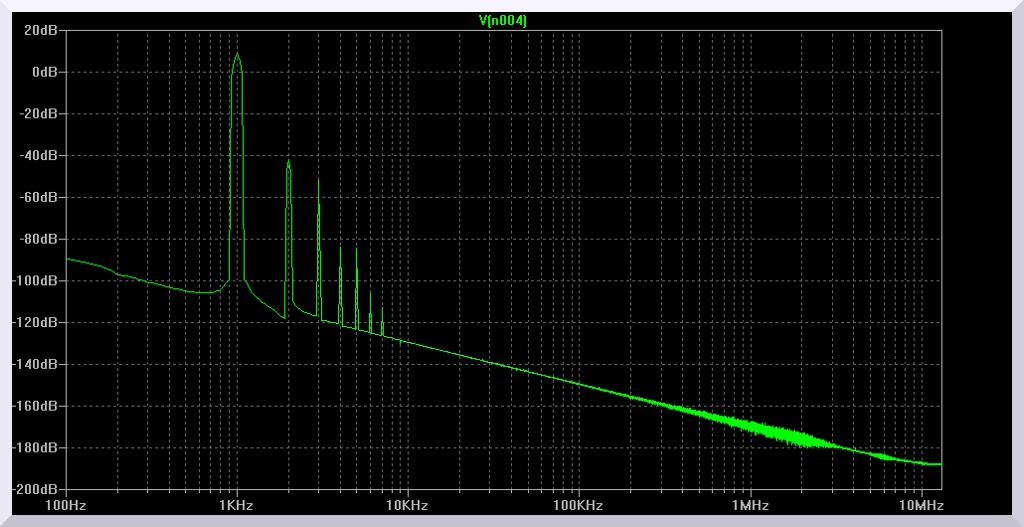Click the 0dB vertical axis label
The width and height of the screenshot is (1024, 527).
[x=45, y=72]
